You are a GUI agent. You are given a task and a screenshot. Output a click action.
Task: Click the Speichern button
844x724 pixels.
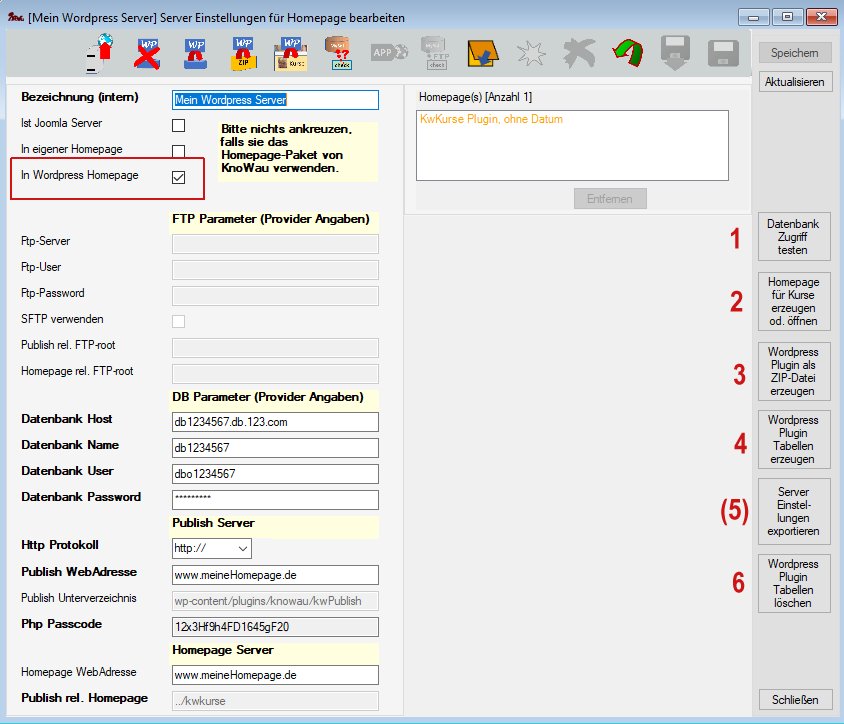point(795,53)
